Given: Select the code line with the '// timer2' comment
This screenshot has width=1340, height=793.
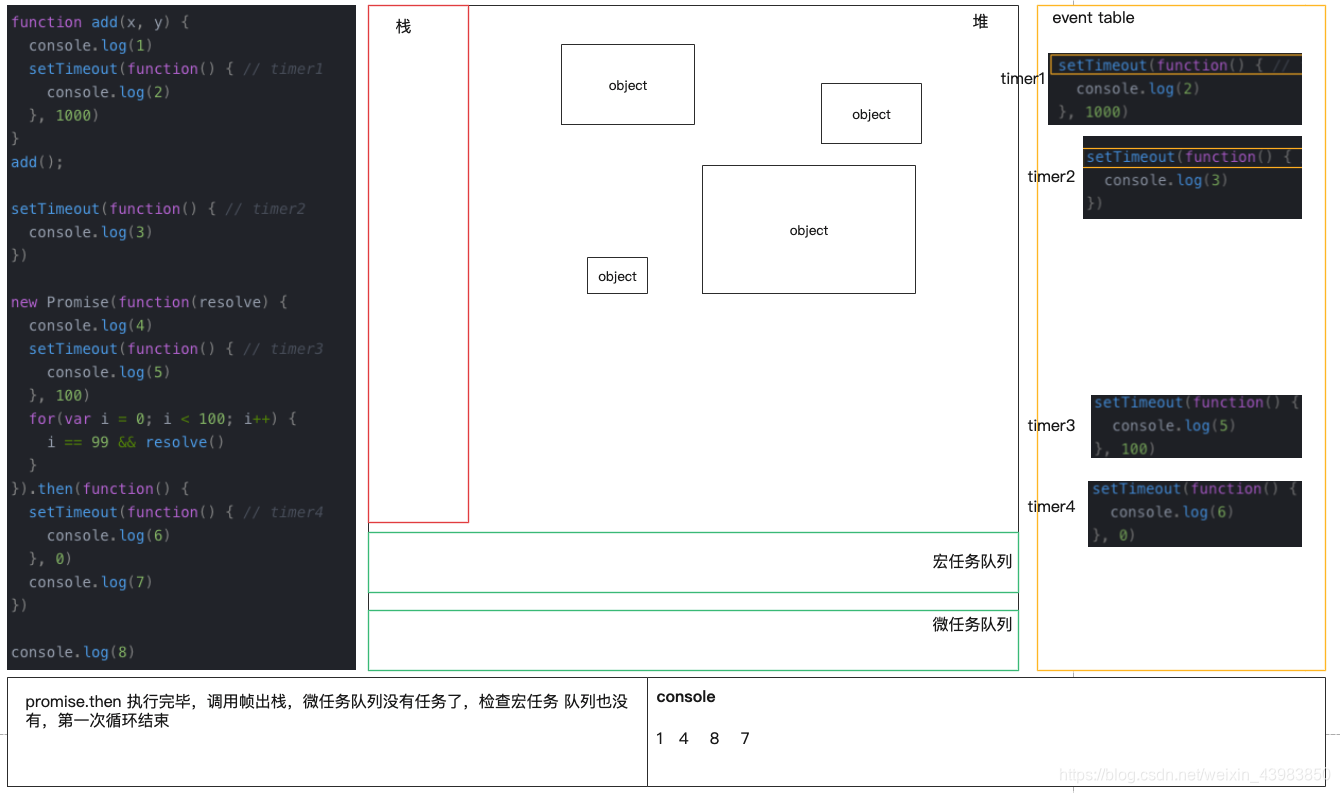Looking at the screenshot, I should click(158, 209).
